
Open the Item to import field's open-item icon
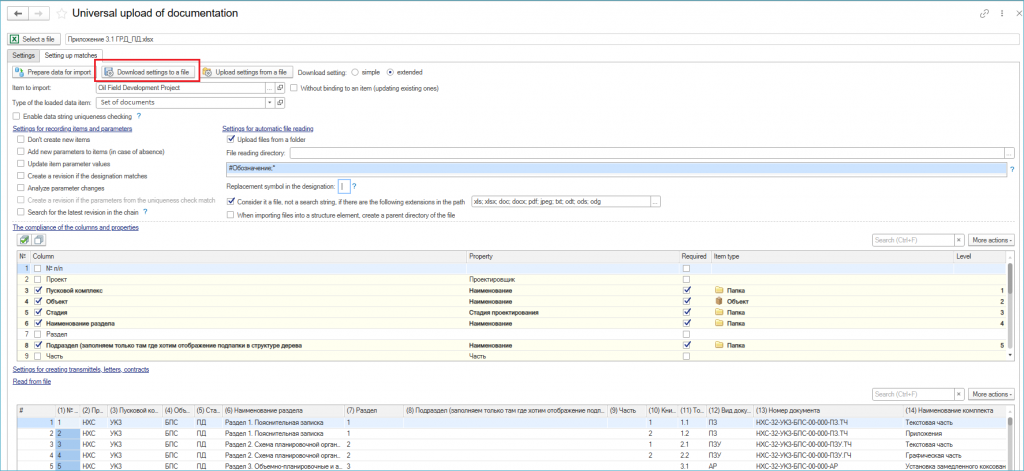pyautogui.click(x=280, y=88)
